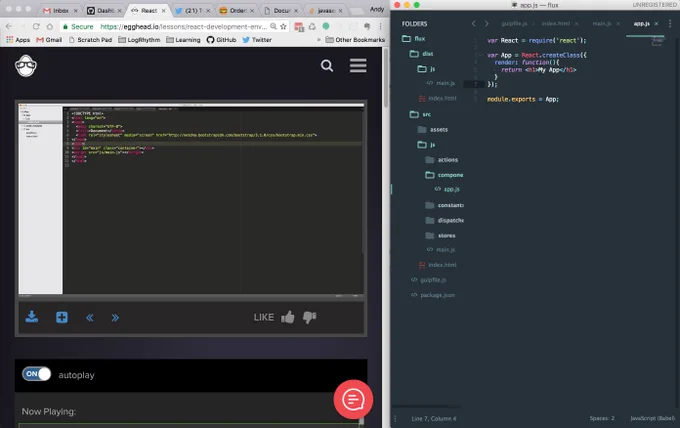Like the lesson with the thumbs-up icon
Image resolution: width=680 pixels, height=428 pixels.
[288, 317]
